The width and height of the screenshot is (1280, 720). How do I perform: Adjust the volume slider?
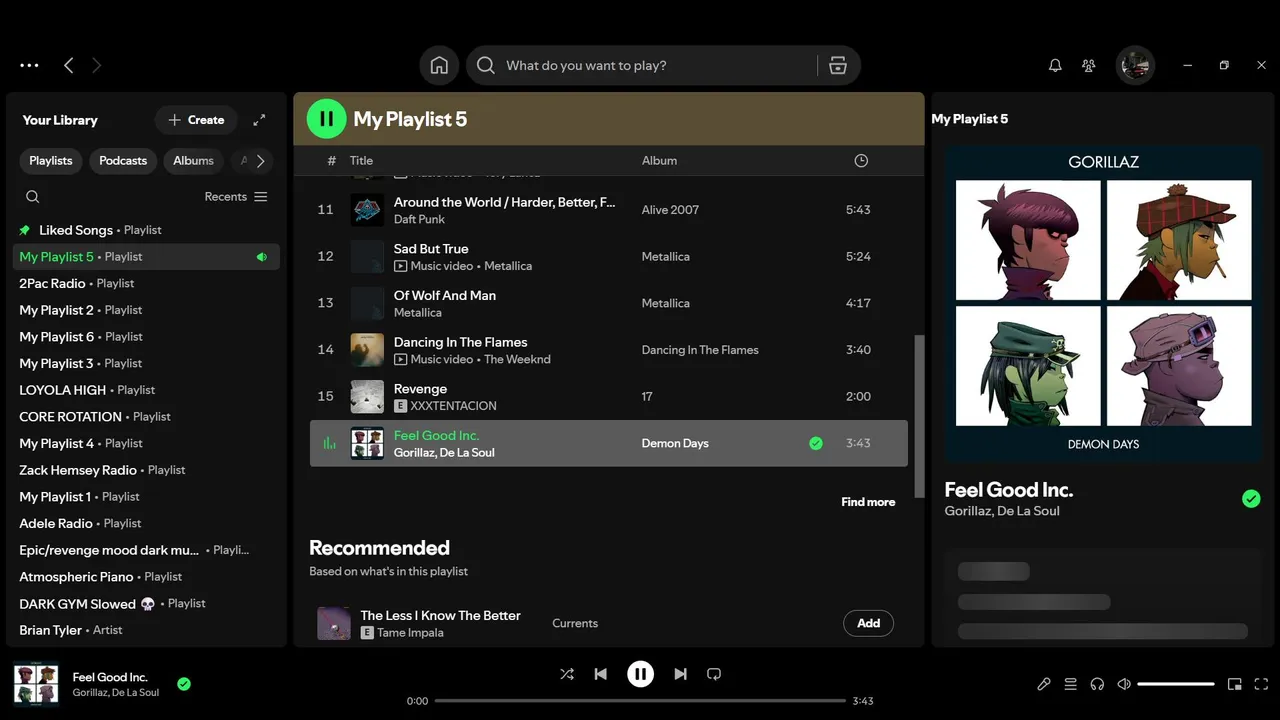pos(1176,684)
